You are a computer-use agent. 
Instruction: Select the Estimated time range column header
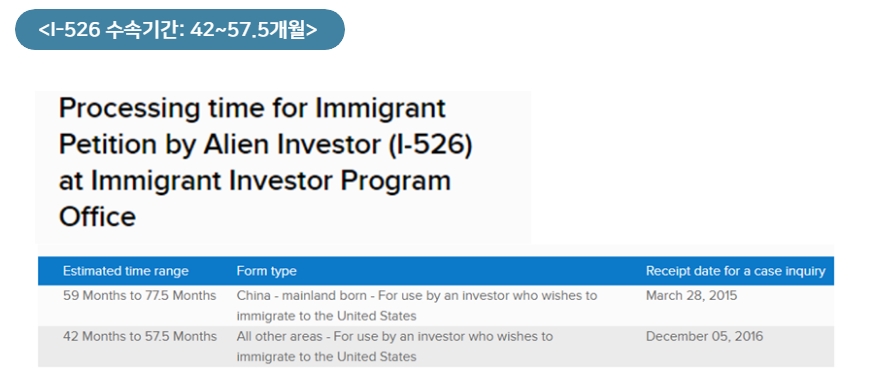click(x=125, y=271)
